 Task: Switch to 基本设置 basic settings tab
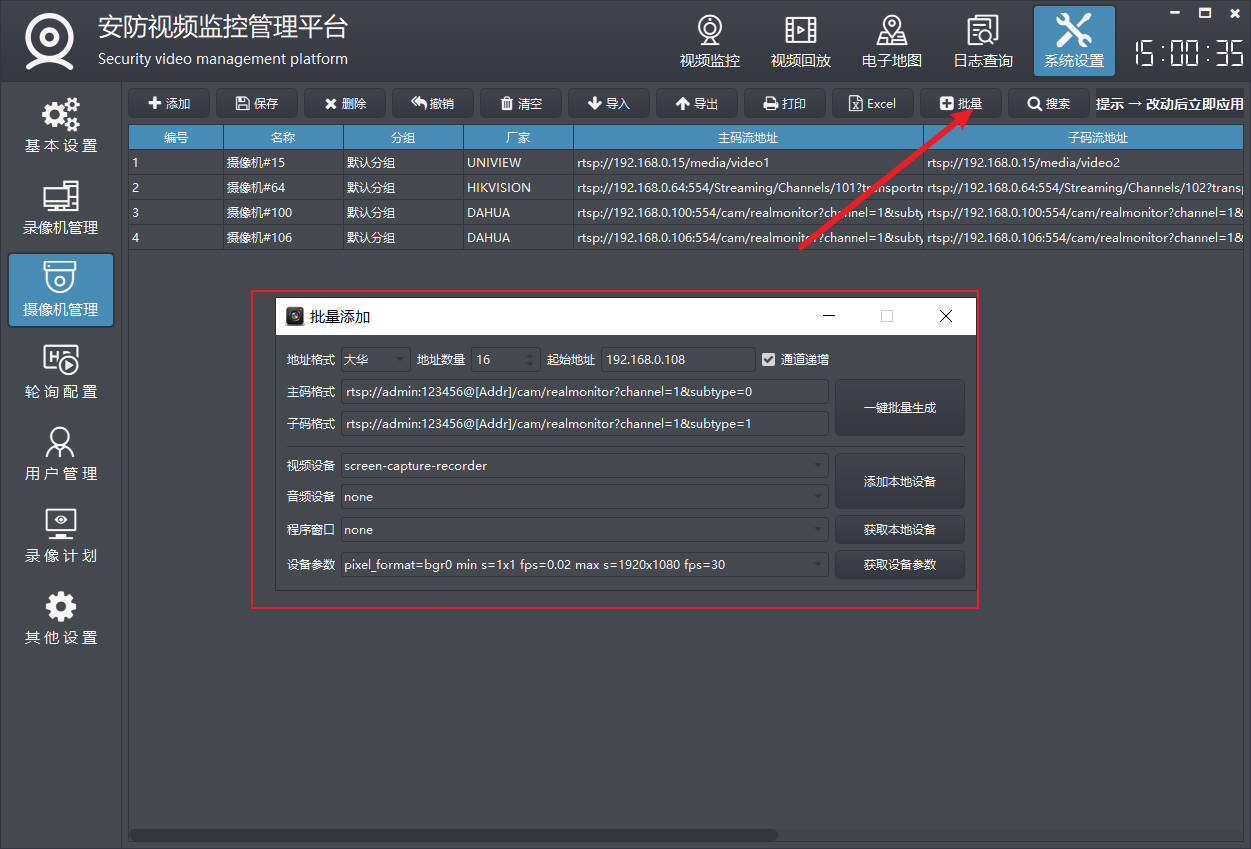[61, 126]
